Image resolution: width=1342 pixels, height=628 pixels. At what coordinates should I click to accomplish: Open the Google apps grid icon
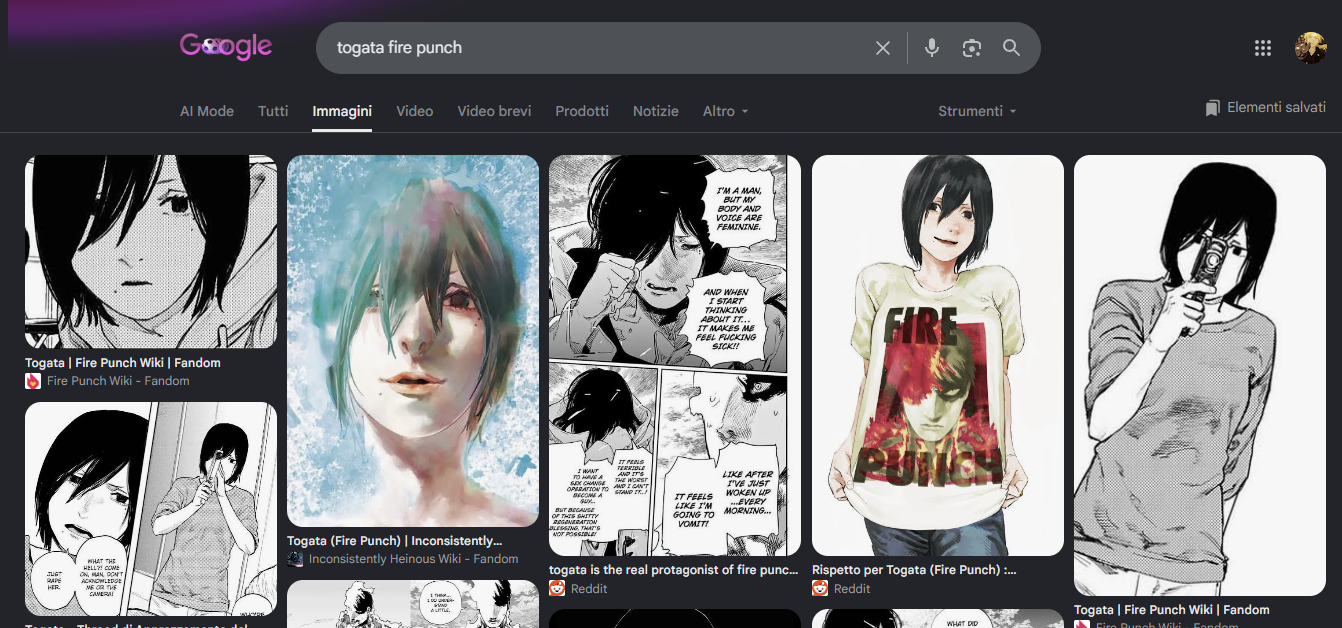(x=1263, y=48)
